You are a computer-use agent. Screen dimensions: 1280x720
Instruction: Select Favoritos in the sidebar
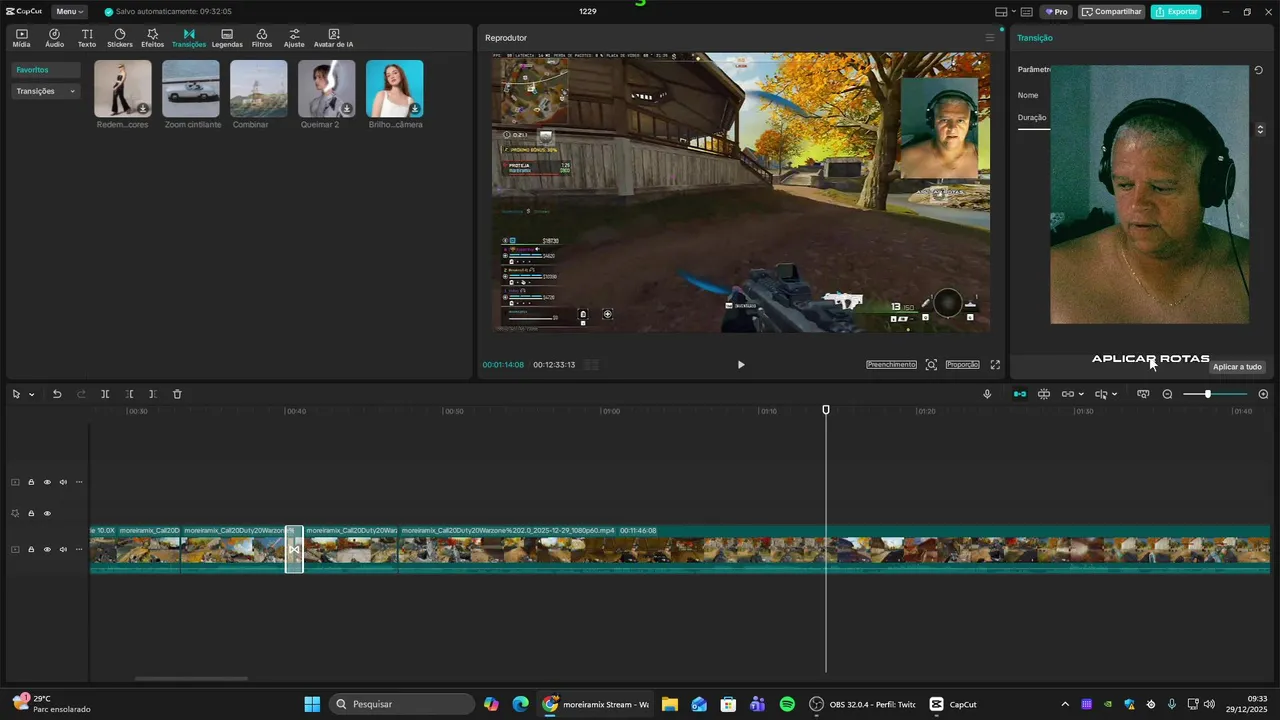(46, 70)
